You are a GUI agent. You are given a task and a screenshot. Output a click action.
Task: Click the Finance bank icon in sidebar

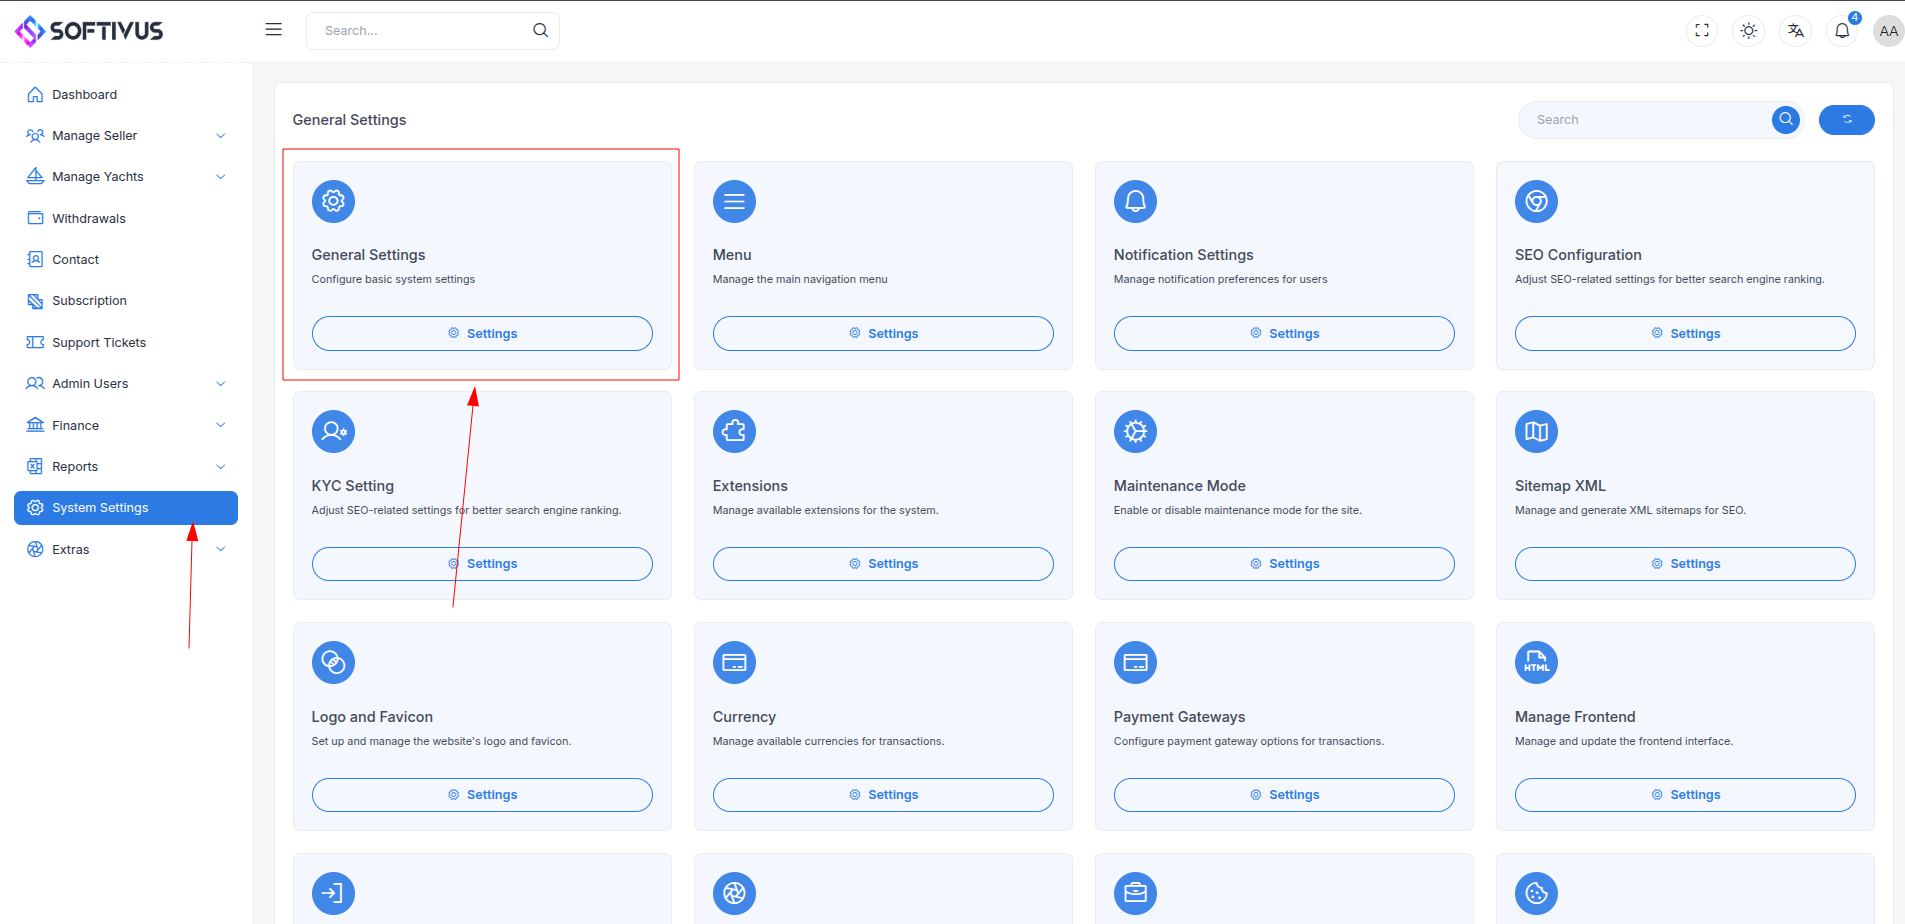point(35,425)
